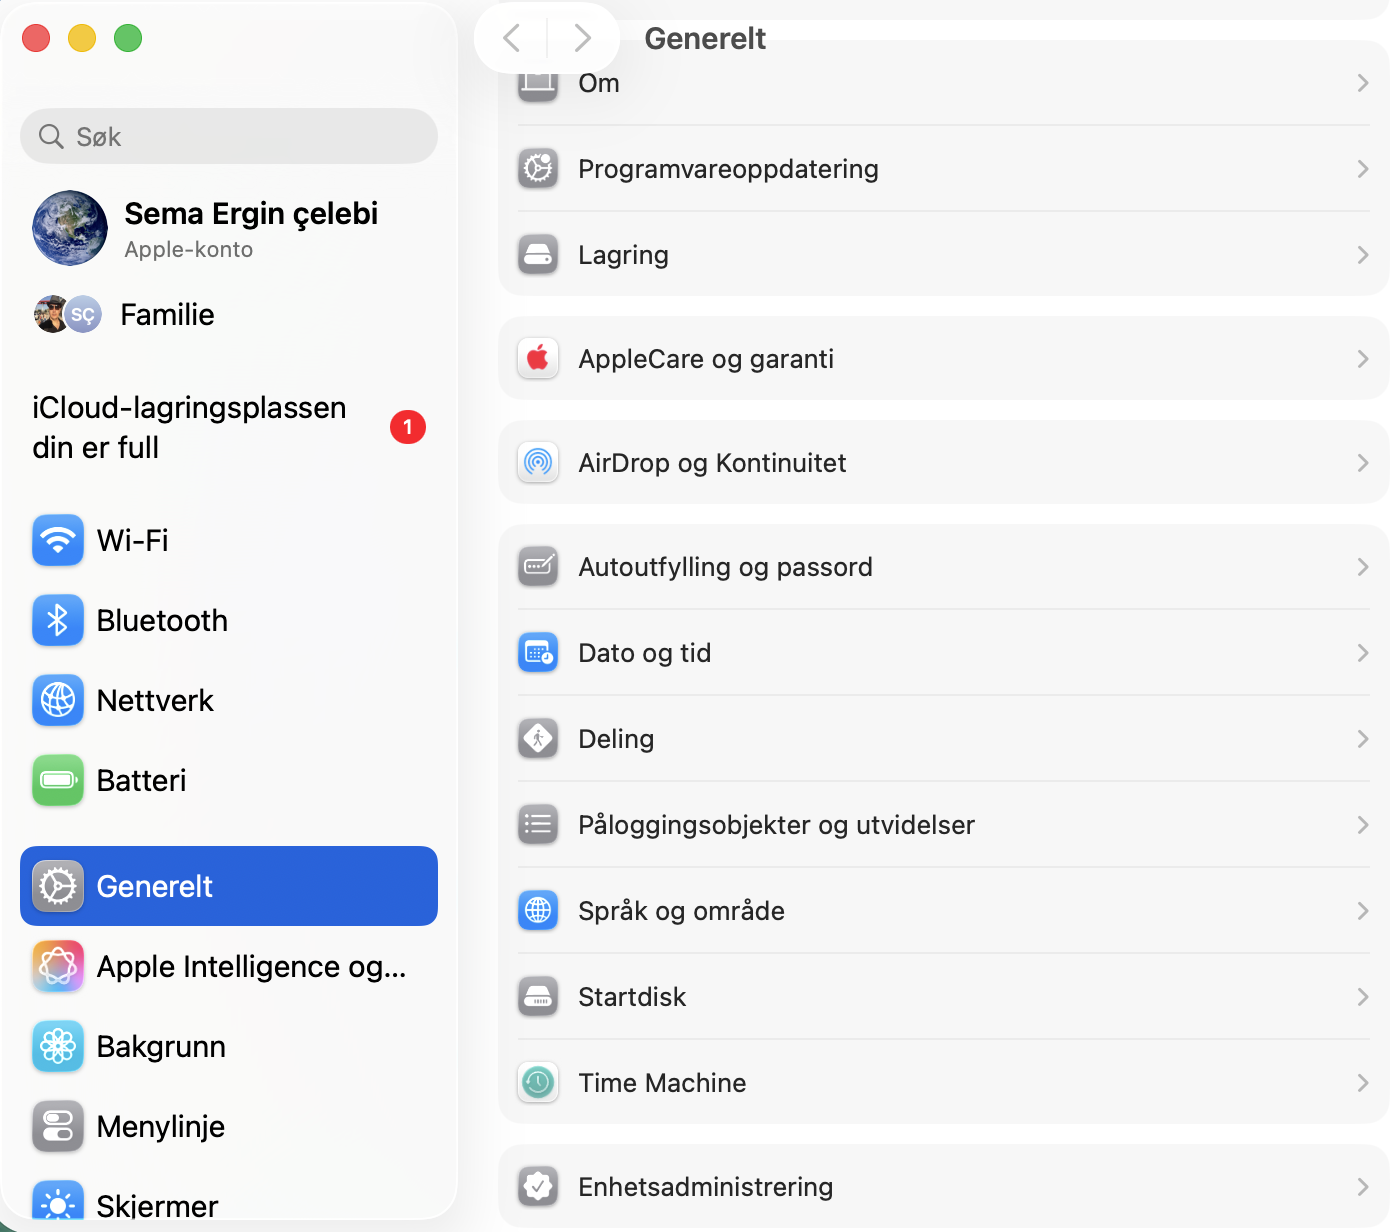Open Lagring via its right chevron
Viewport: 1394px width, 1232px height.
point(1362,255)
